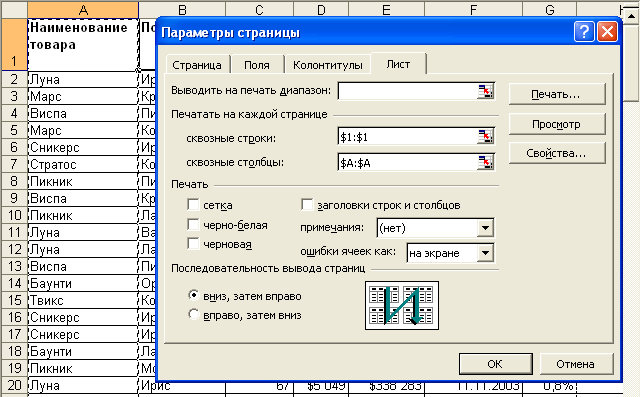Viewport: 640px width, 397px height.
Task: Click in the Выводить на печать диапазон field
Action: tap(407, 91)
